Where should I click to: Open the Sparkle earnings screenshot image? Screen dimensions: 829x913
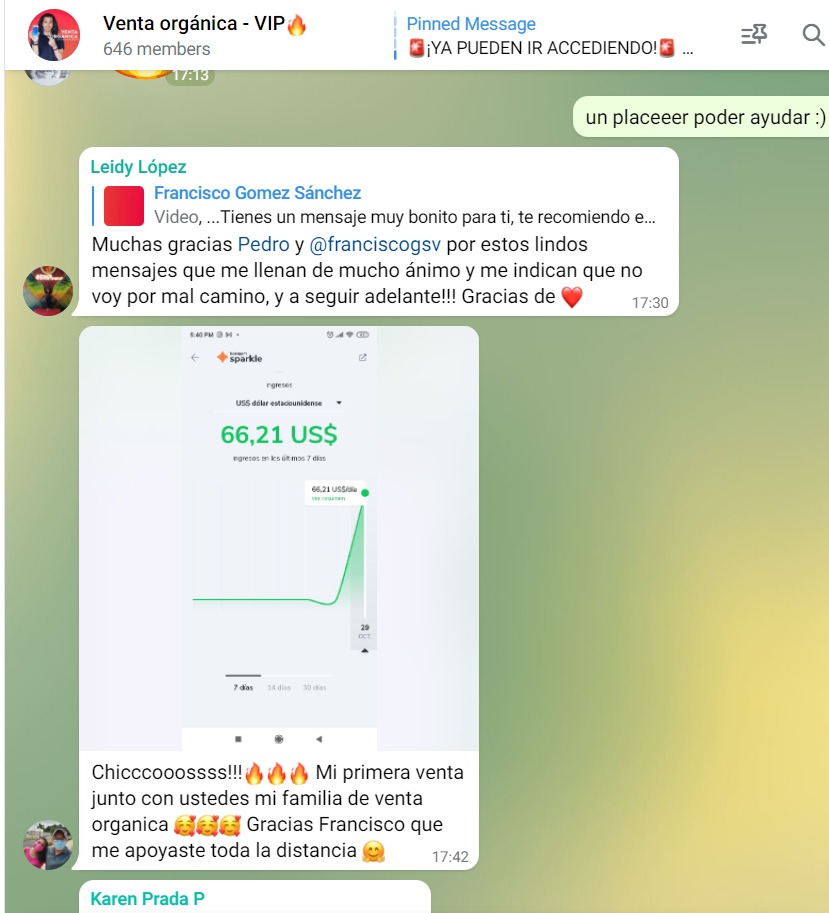(x=279, y=538)
